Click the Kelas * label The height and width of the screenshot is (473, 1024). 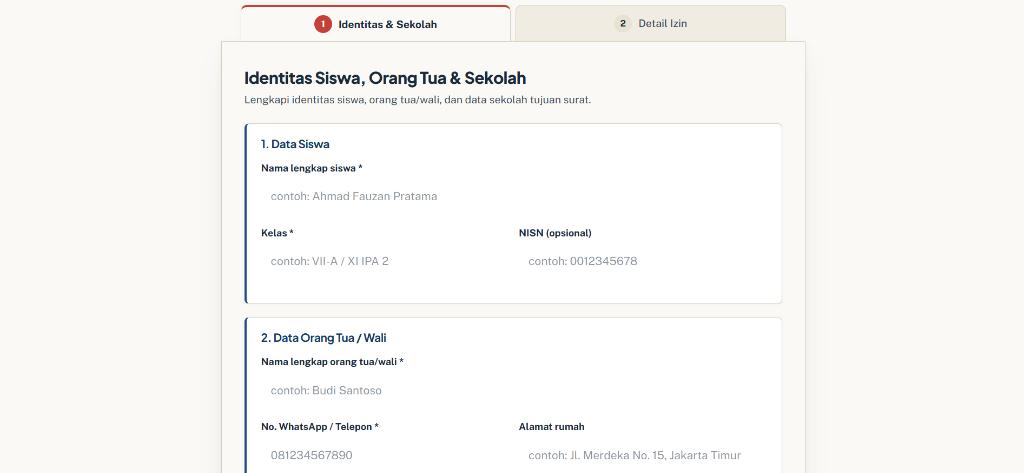pyautogui.click(x=278, y=233)
